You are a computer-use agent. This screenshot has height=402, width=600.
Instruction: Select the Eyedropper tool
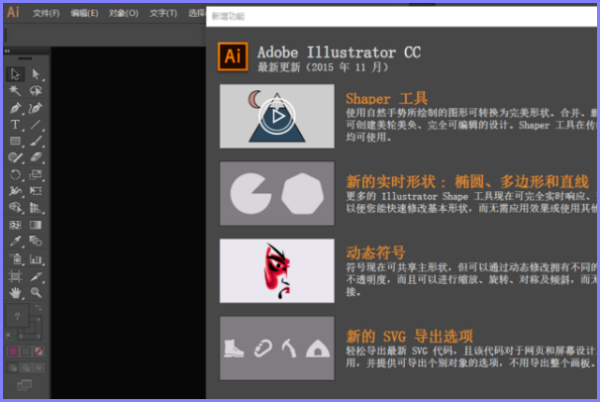coord(15,241)
